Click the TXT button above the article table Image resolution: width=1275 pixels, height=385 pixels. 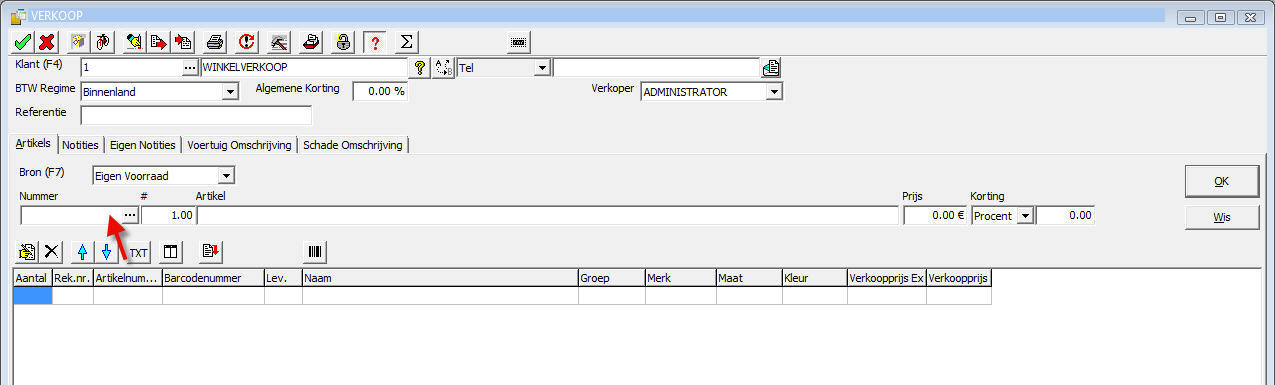(x=138, y=252)
